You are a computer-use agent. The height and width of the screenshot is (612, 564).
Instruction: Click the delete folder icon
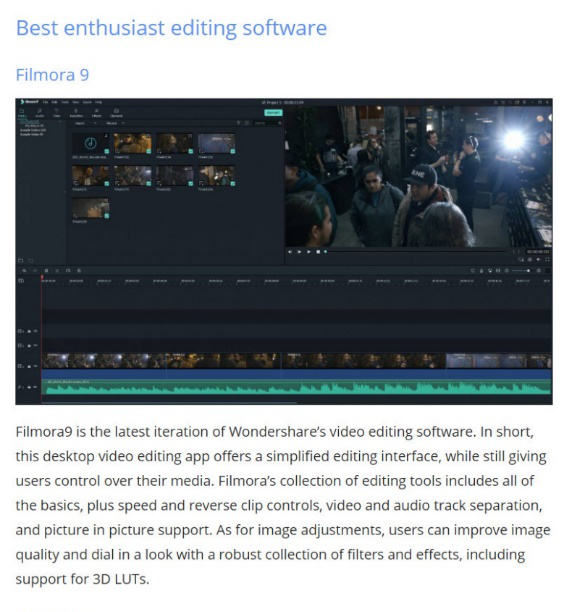(30, 260)
